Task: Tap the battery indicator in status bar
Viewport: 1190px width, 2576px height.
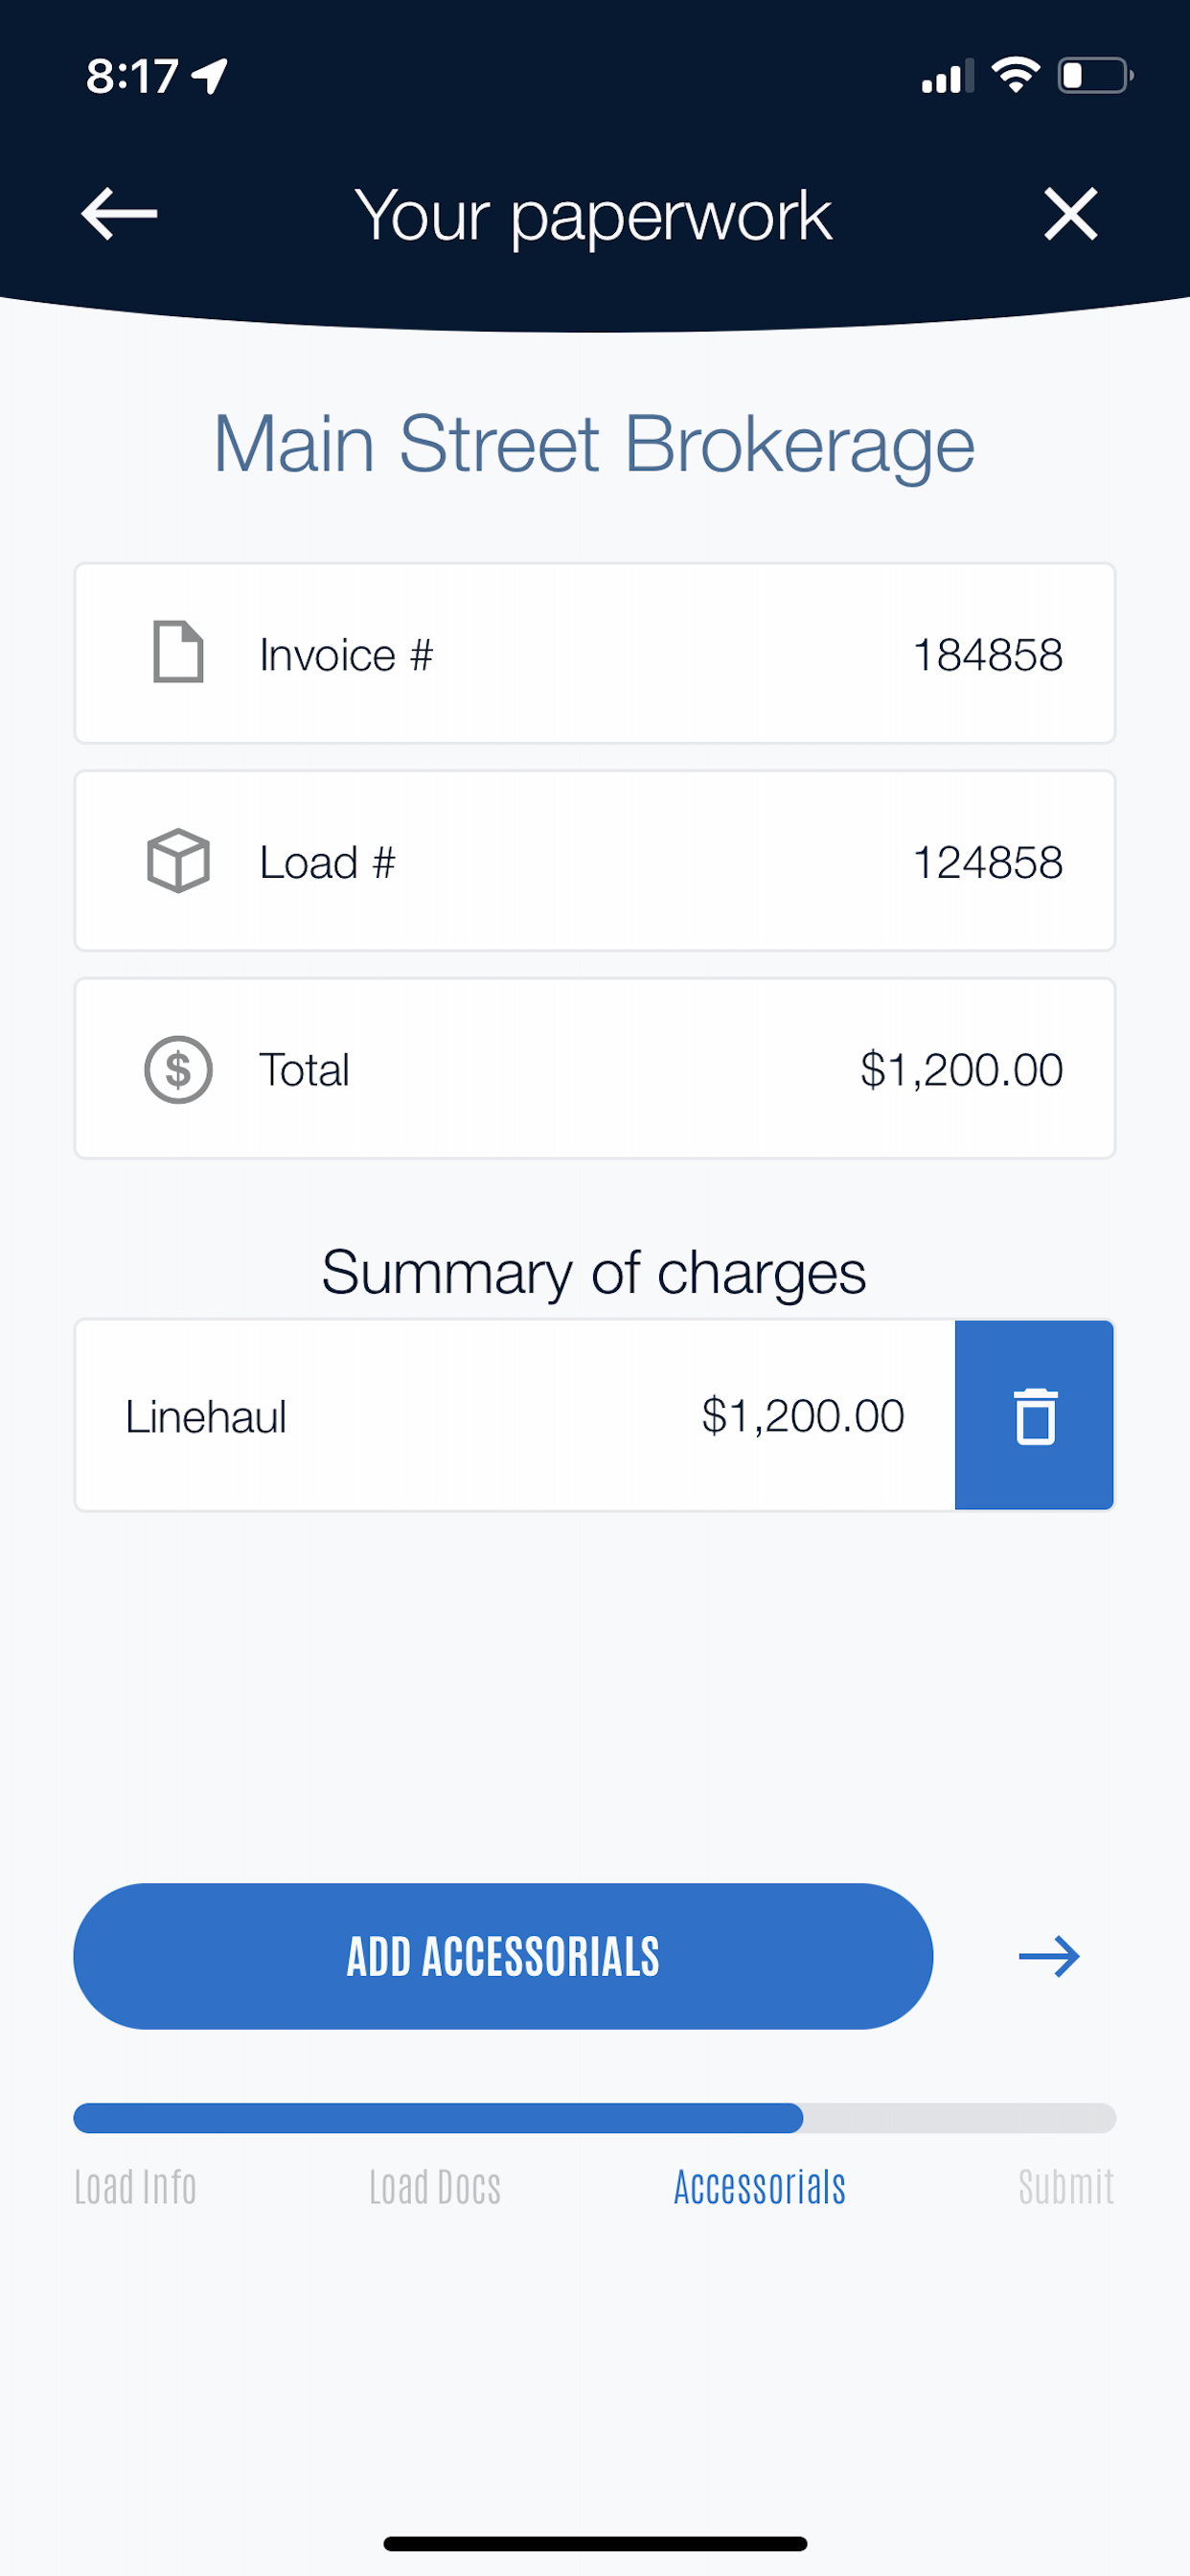Action: pyautogui.click(x=1096, y=75)
